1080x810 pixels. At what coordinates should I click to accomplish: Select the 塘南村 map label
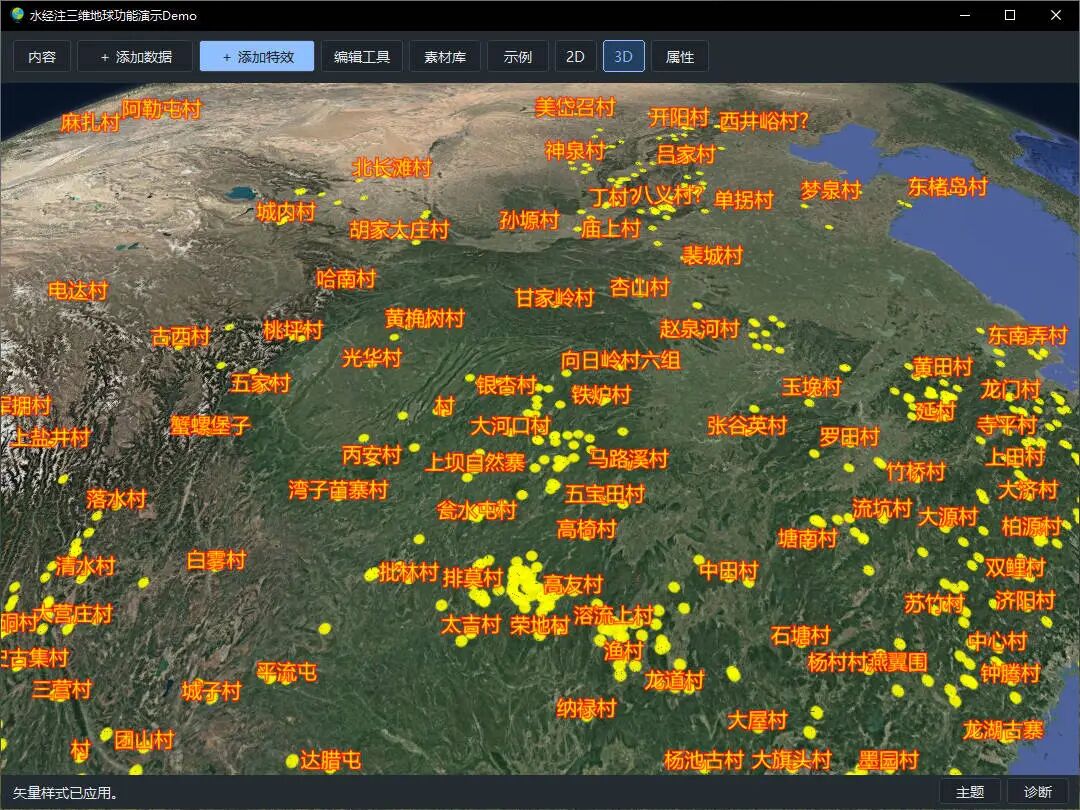807,538
